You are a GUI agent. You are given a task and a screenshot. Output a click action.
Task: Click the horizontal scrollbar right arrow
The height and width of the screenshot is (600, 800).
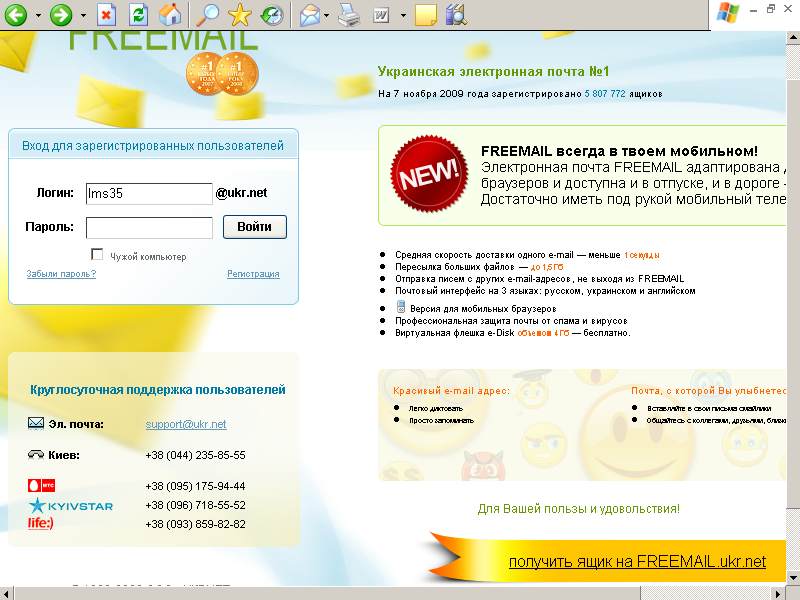point(779,594)
